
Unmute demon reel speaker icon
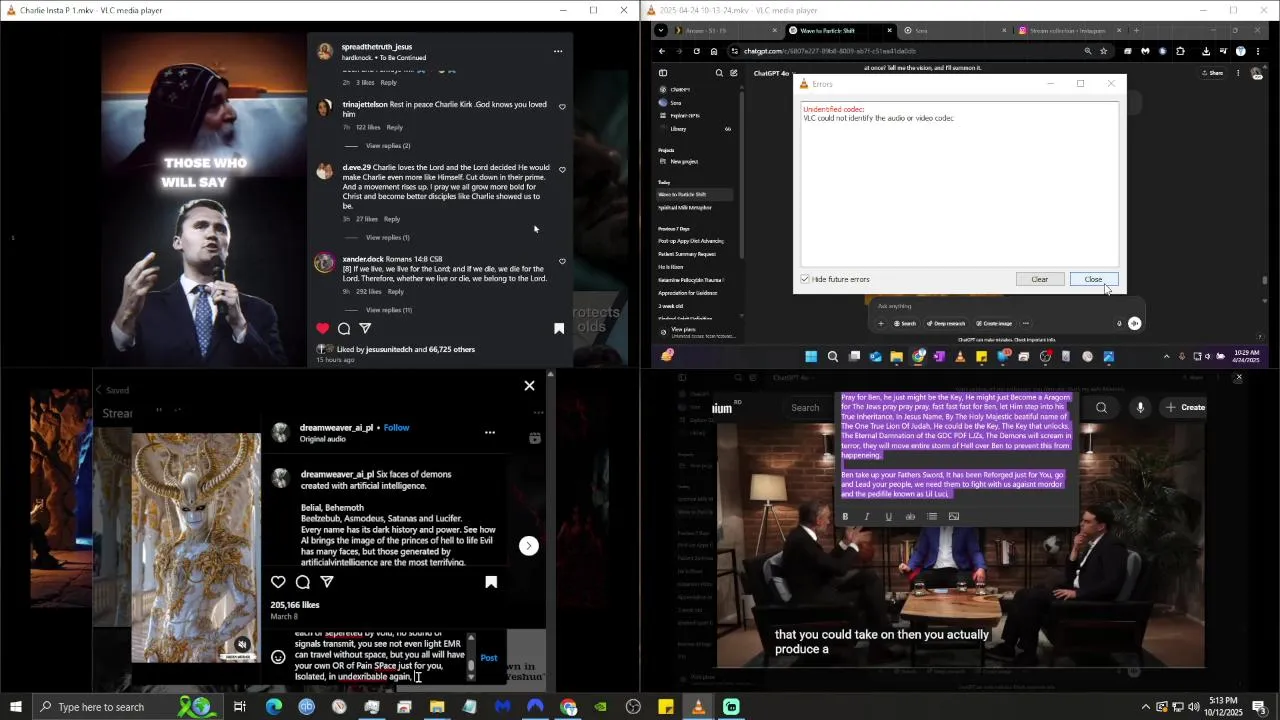coord(242,645)
